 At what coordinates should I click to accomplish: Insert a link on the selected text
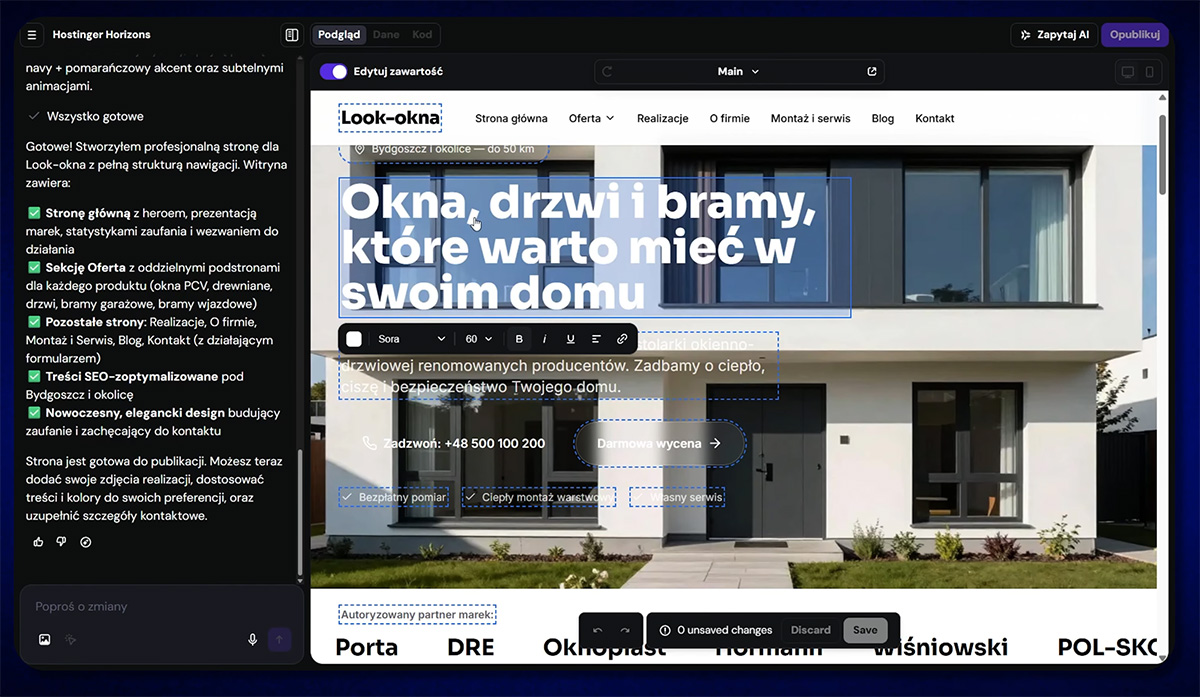tap(622, 339)
